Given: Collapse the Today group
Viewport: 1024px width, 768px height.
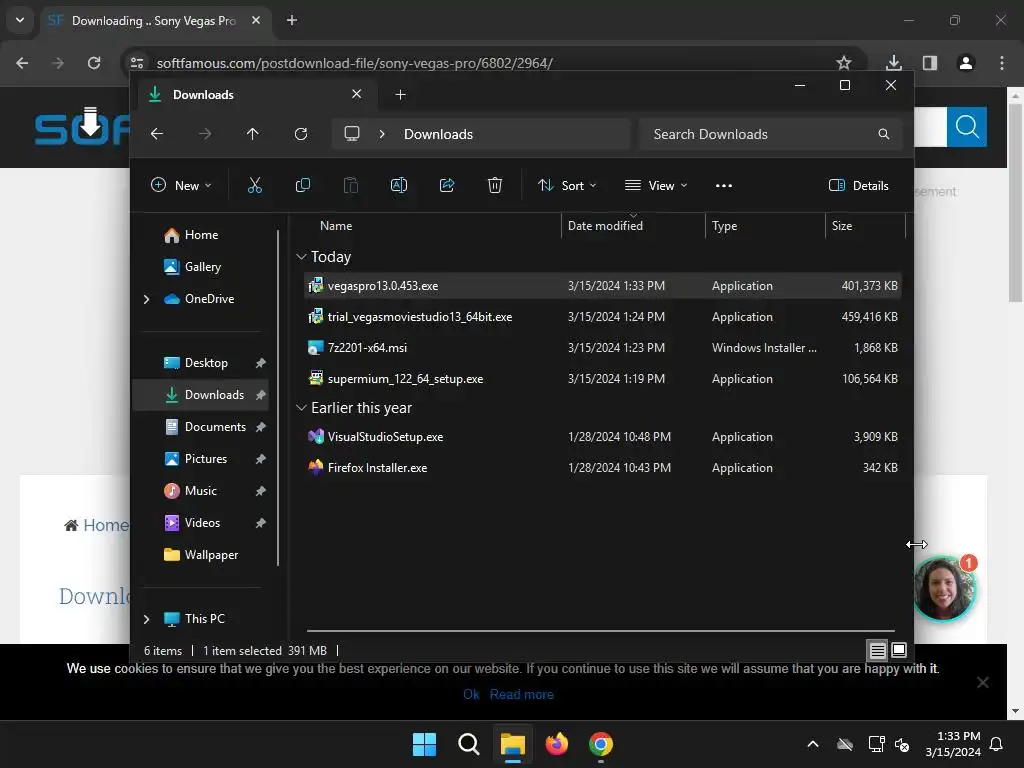Looking at the screenshot, I should 301,257.
